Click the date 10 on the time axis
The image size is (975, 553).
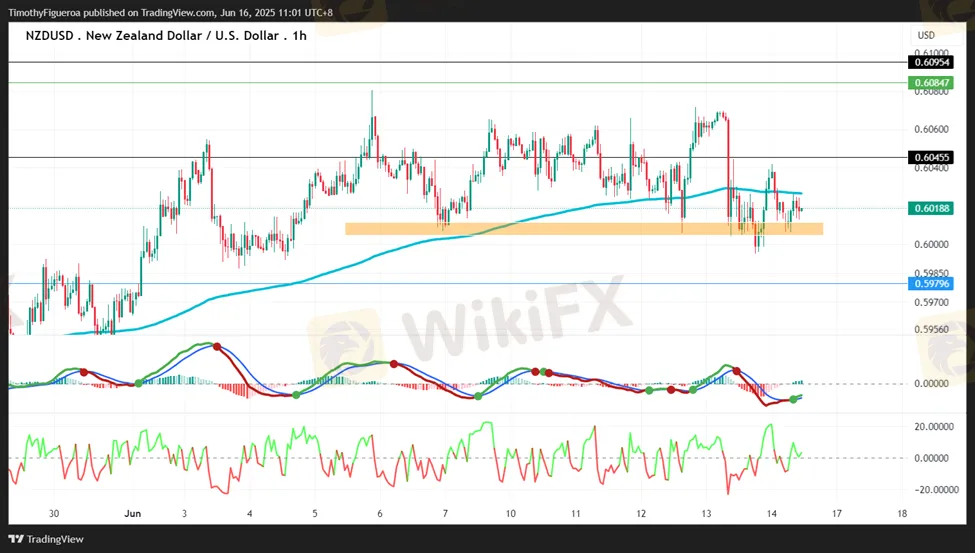click(511, 513)
